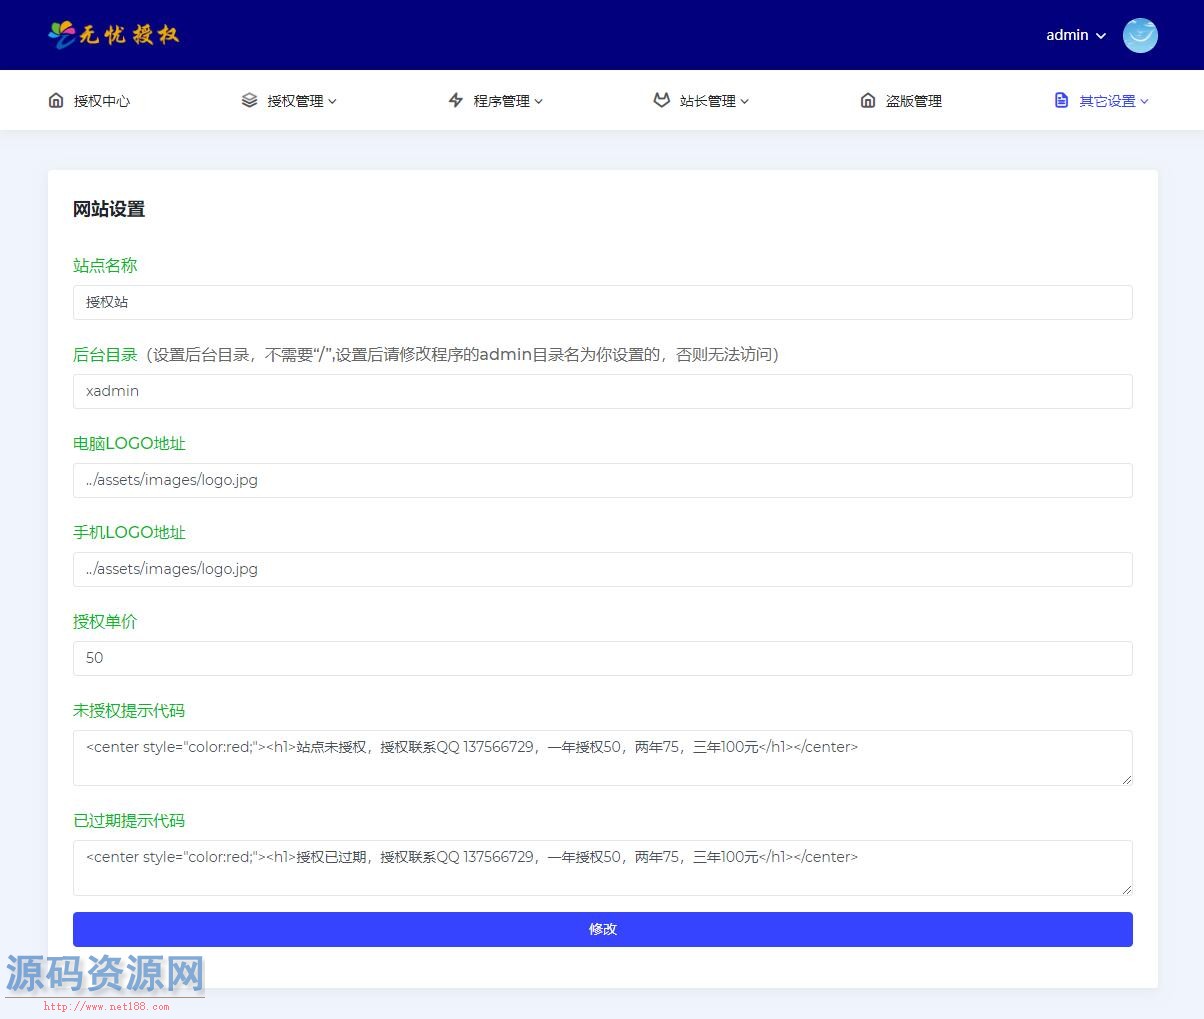
Task: Click into the 未授权提示代码 textarea
Action: (603, 758)
